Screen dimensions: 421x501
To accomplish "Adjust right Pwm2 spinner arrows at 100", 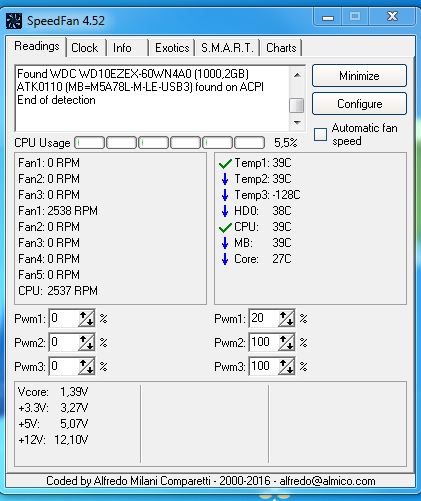I will tap(286, 343).
